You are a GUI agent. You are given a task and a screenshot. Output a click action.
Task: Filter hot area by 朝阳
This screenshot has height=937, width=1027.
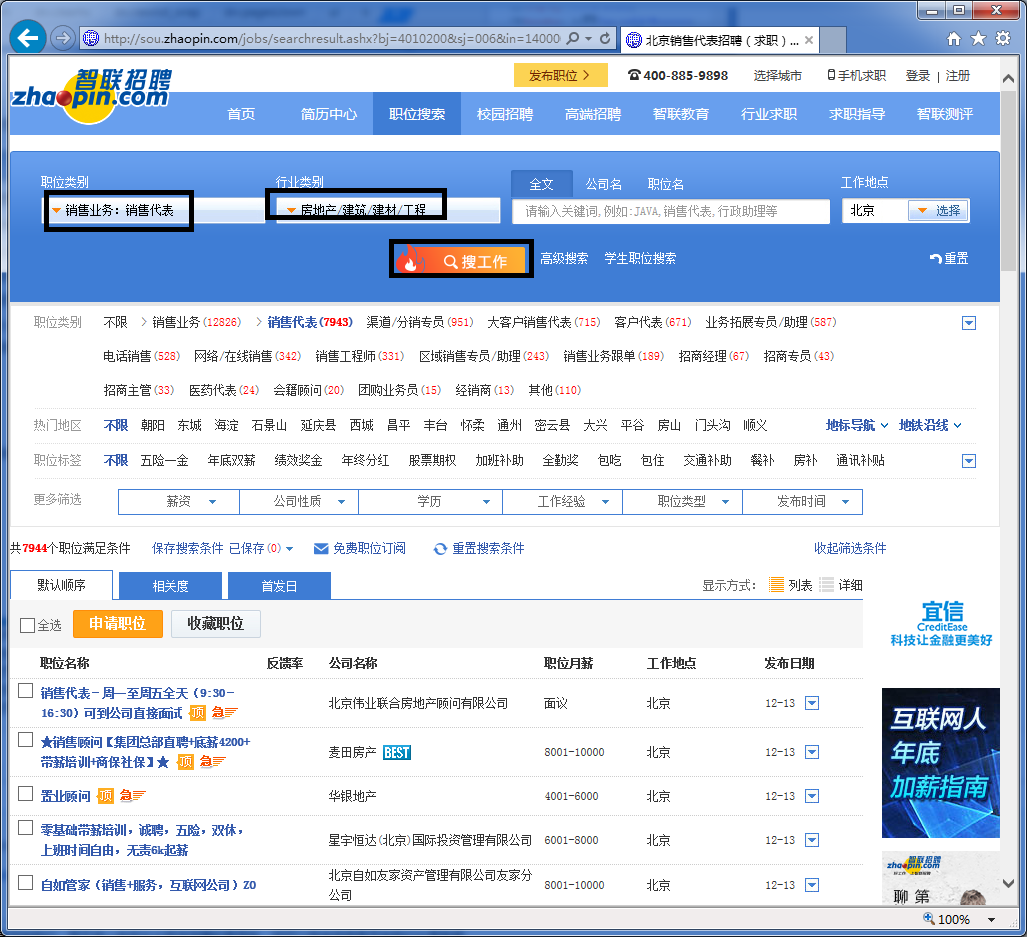[153, 426]
